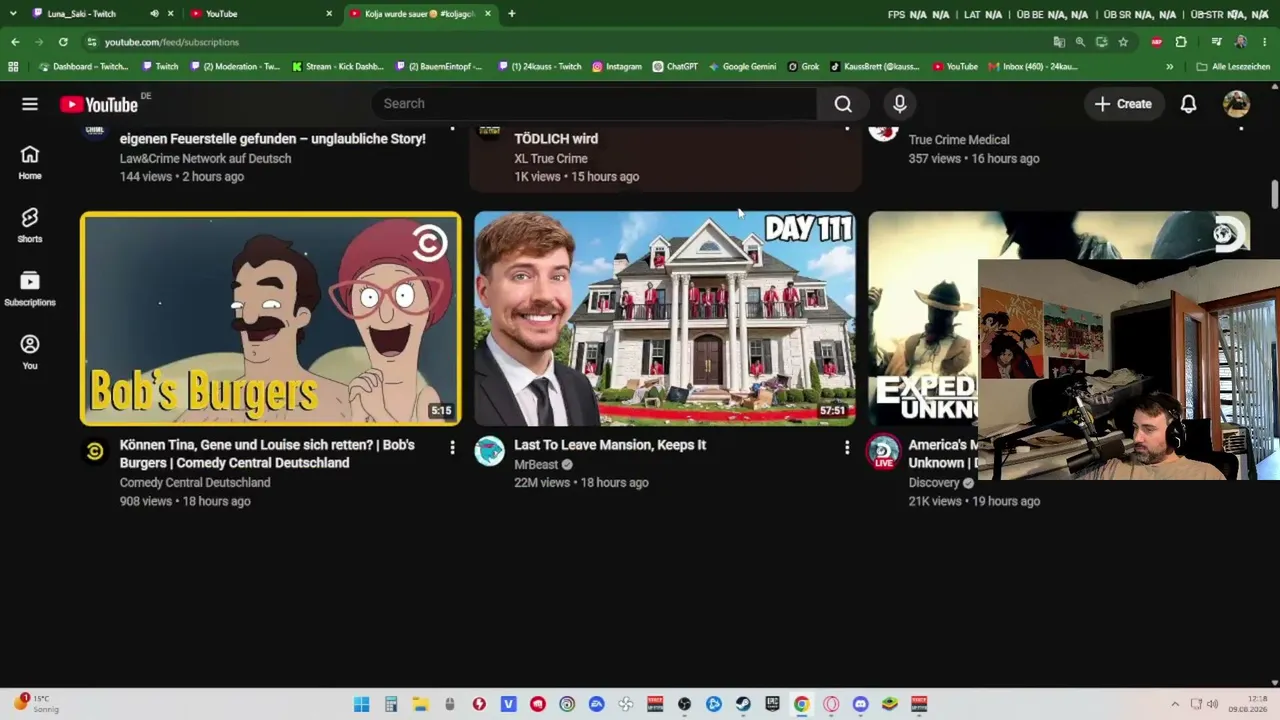
Task: Open the Alle Lesezeichen folder
Action: click(x=1232, y=67)
